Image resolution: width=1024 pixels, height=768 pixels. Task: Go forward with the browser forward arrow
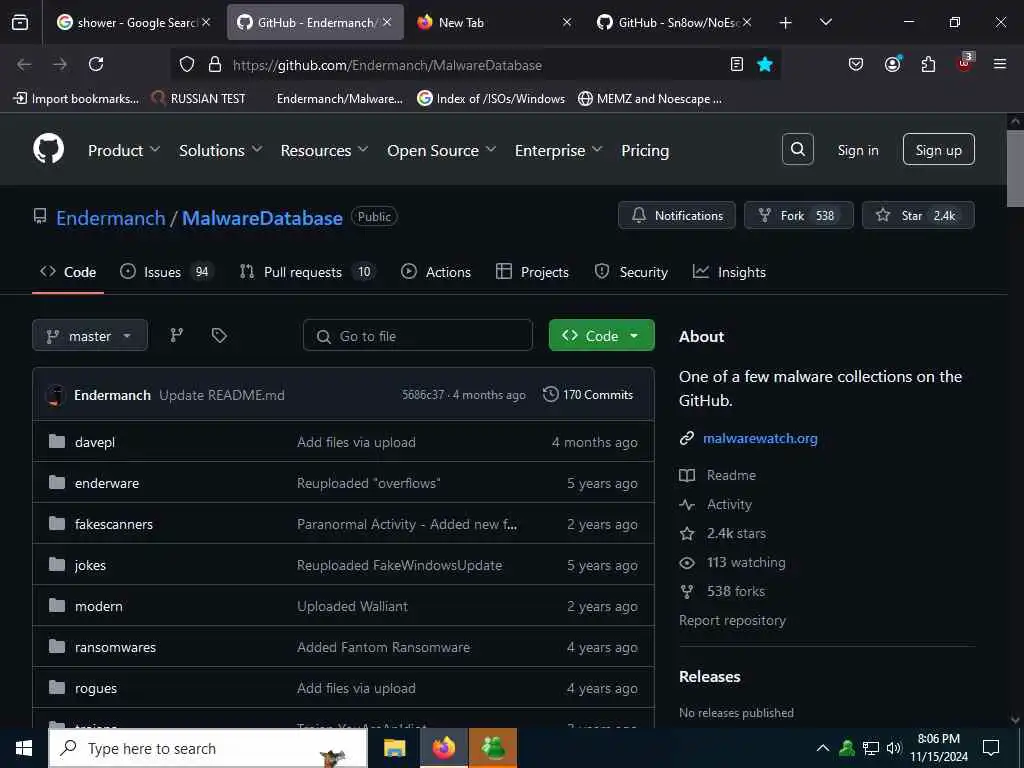[60, 64]
